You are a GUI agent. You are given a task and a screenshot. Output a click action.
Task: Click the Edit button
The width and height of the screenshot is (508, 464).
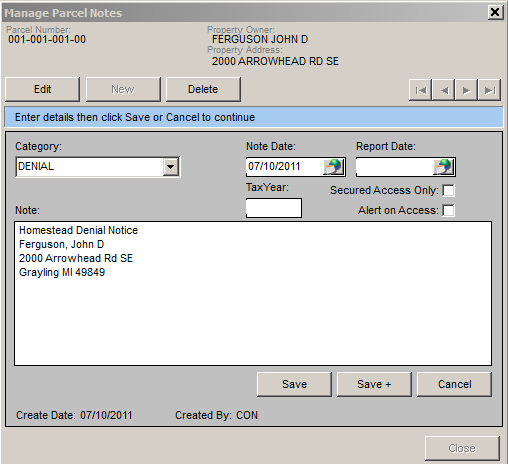point(43,89)
